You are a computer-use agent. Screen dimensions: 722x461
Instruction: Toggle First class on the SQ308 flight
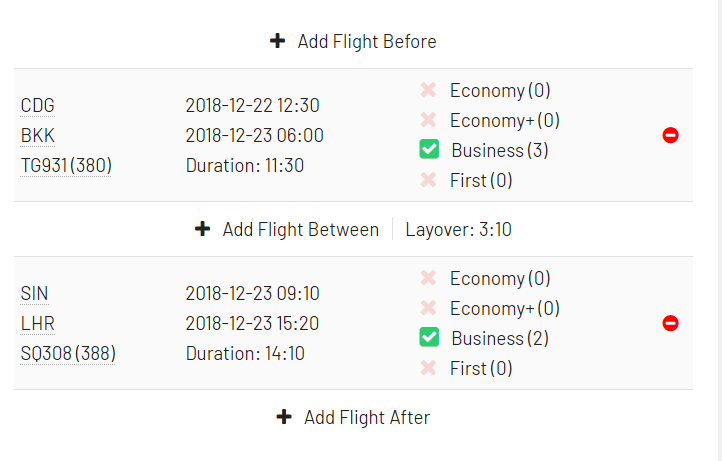[x=428, y=368]
